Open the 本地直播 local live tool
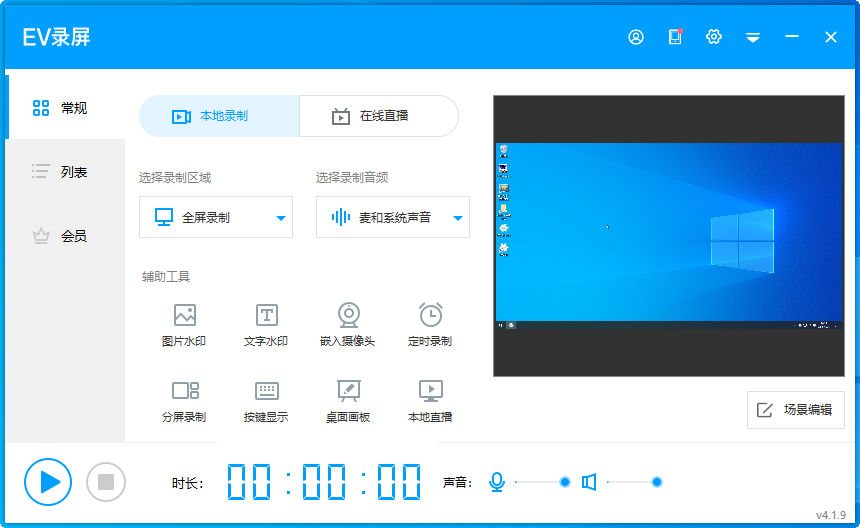 [x=430, y=401]
